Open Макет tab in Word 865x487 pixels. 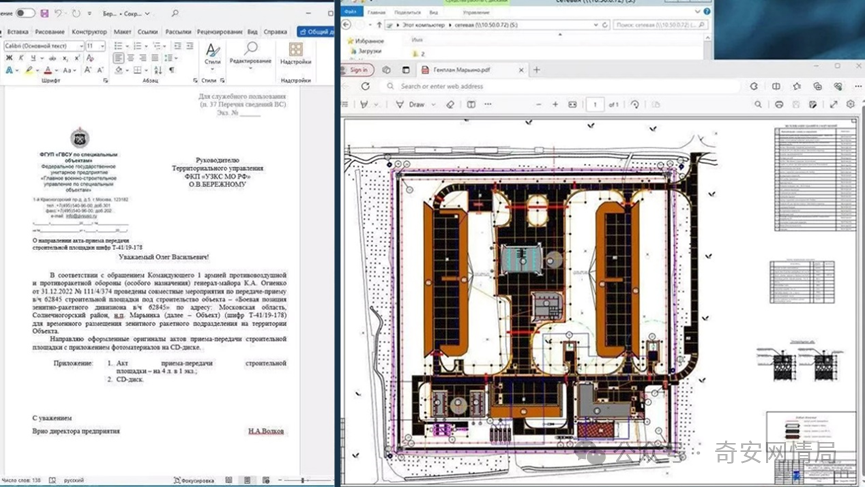point(122,32)
